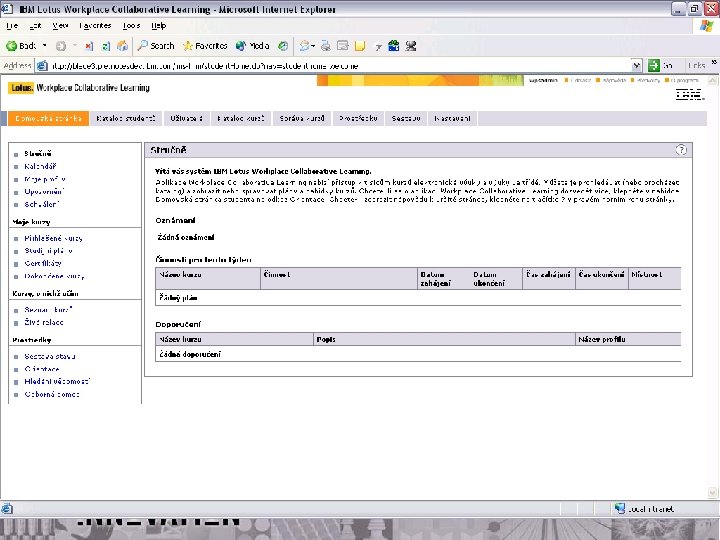This screenshot has width=720, height=540.
Task: Open the Živé relace link
Action: click(x=44, y=322)
